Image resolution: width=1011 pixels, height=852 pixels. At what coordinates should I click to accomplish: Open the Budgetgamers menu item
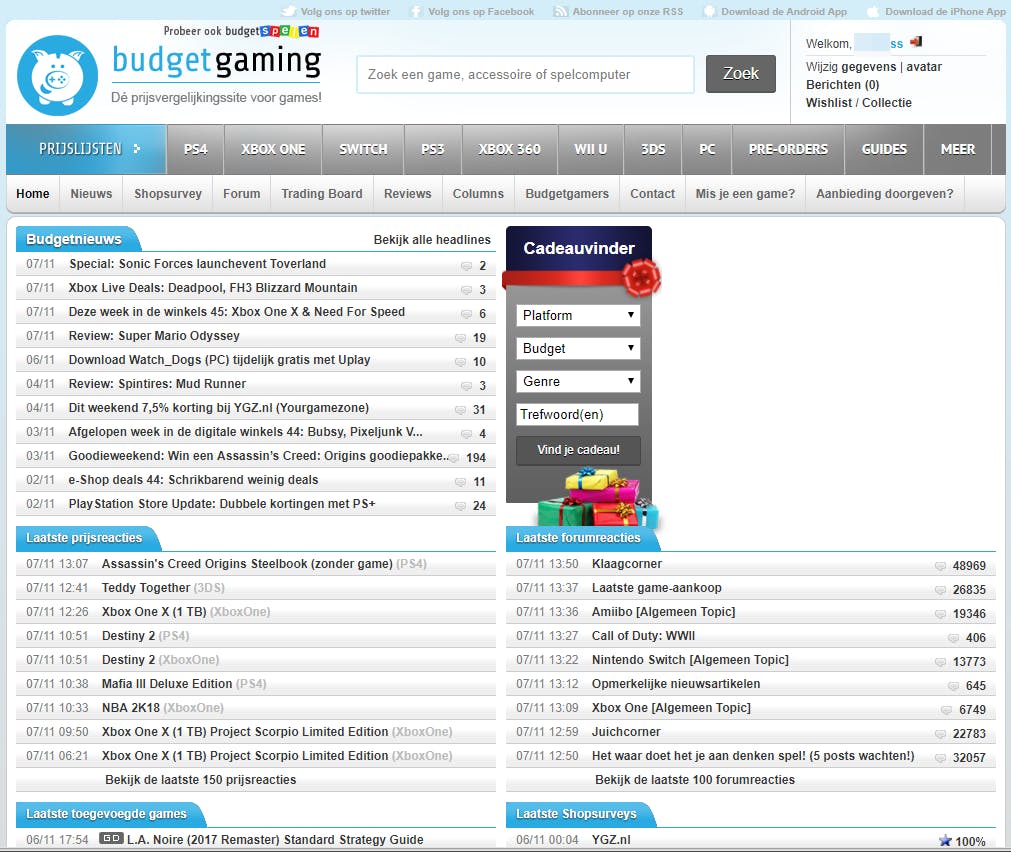pos(567,193)
